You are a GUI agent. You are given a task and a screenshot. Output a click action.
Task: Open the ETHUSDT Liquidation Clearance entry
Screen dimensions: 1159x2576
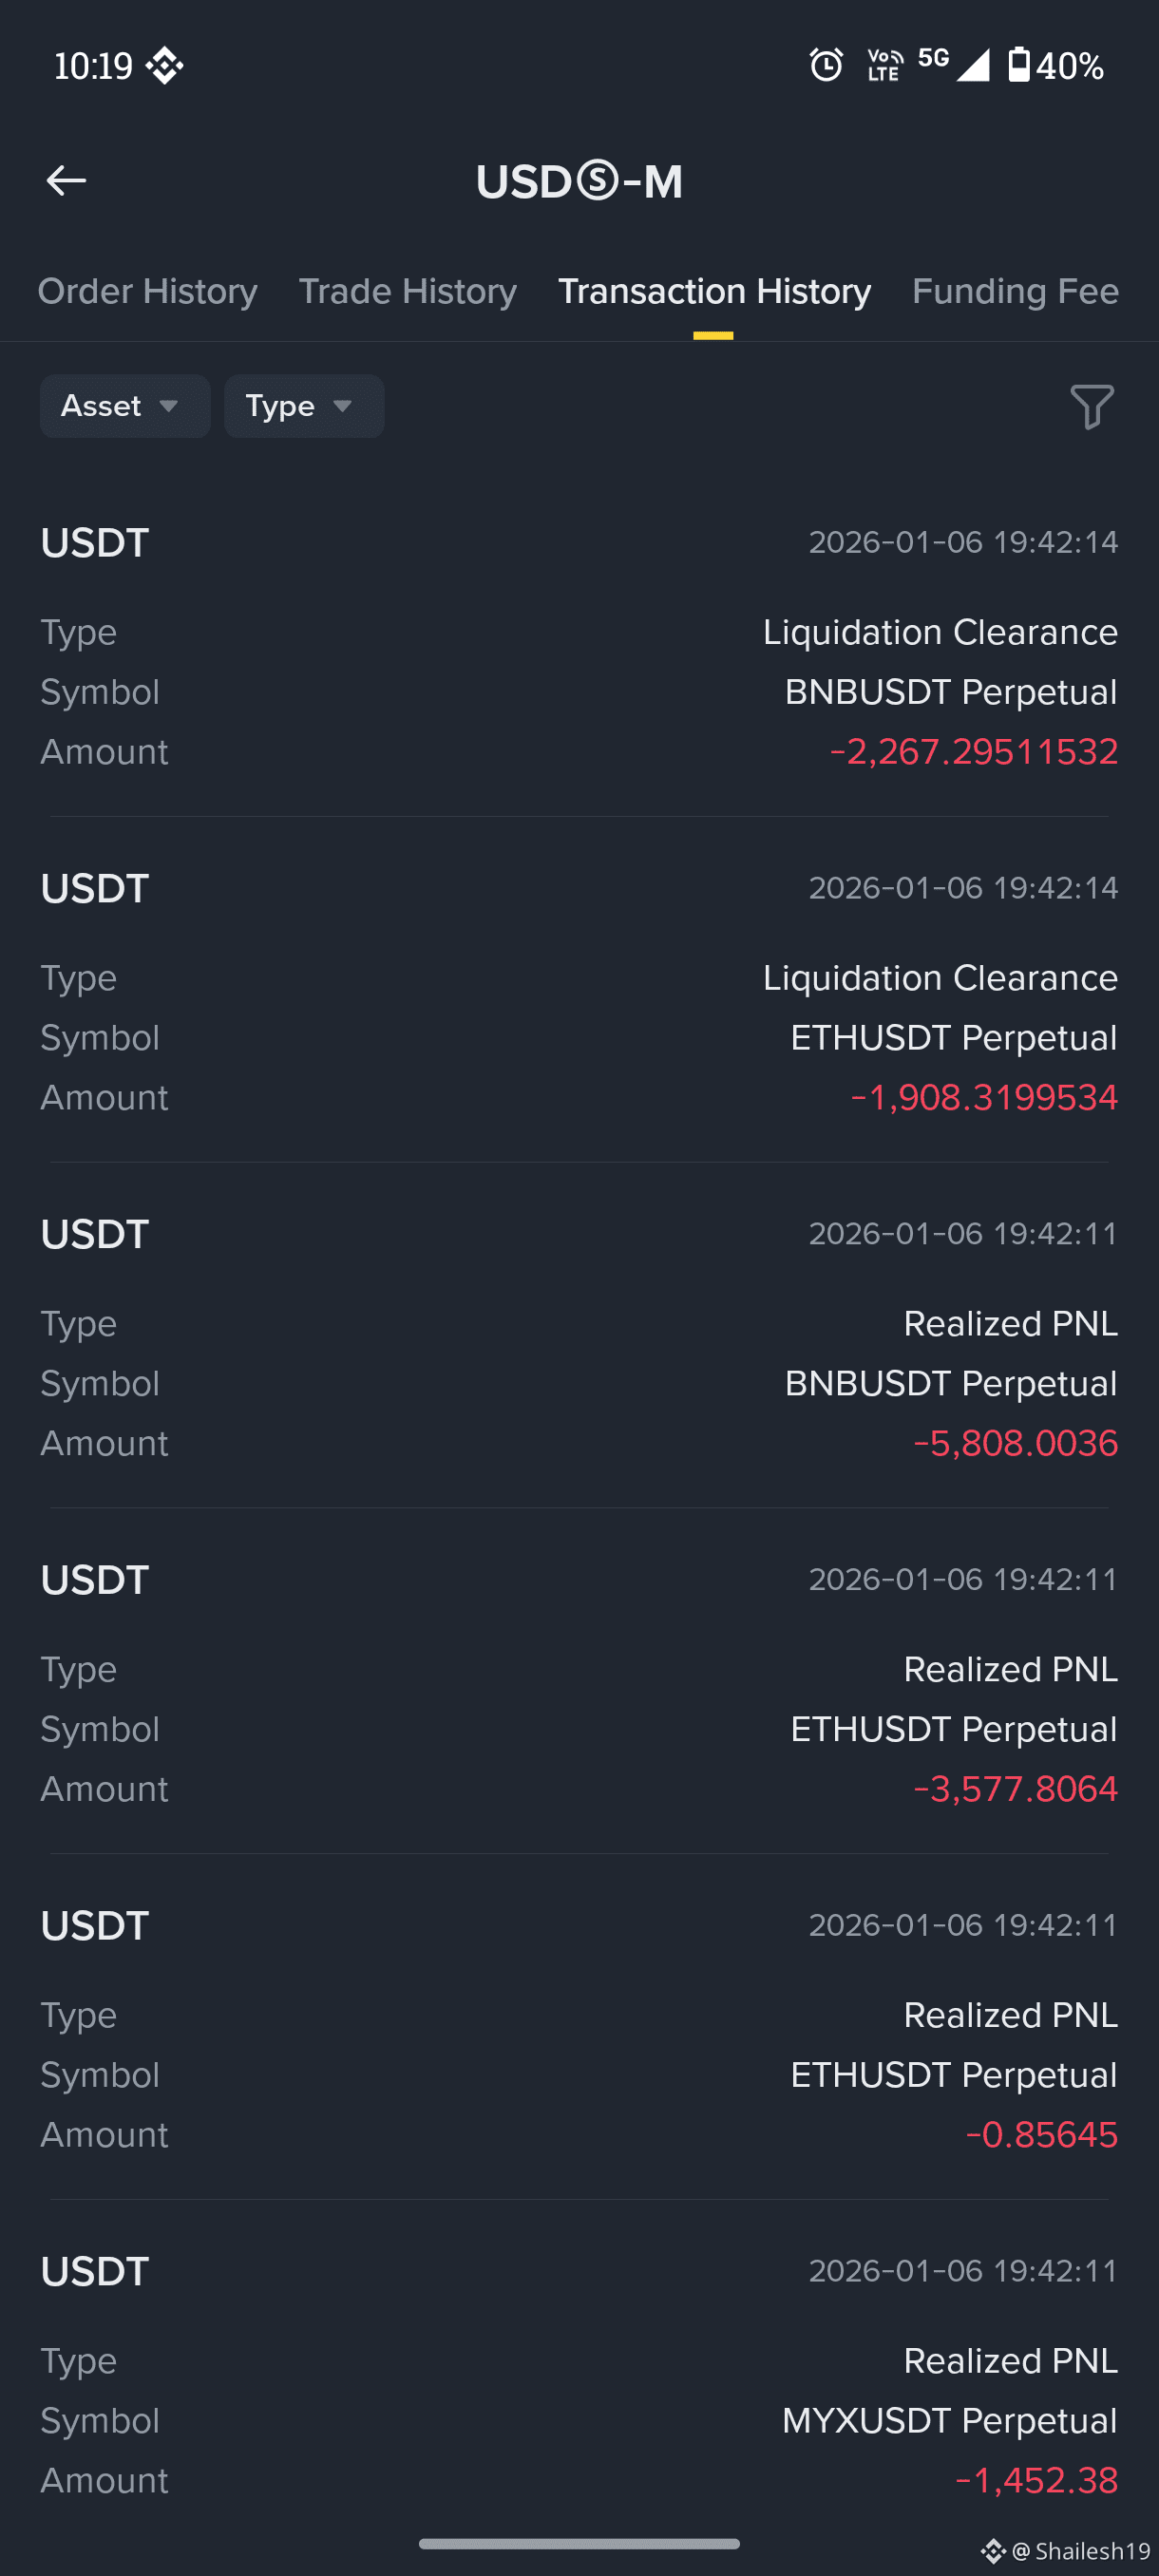click(579, 991)
